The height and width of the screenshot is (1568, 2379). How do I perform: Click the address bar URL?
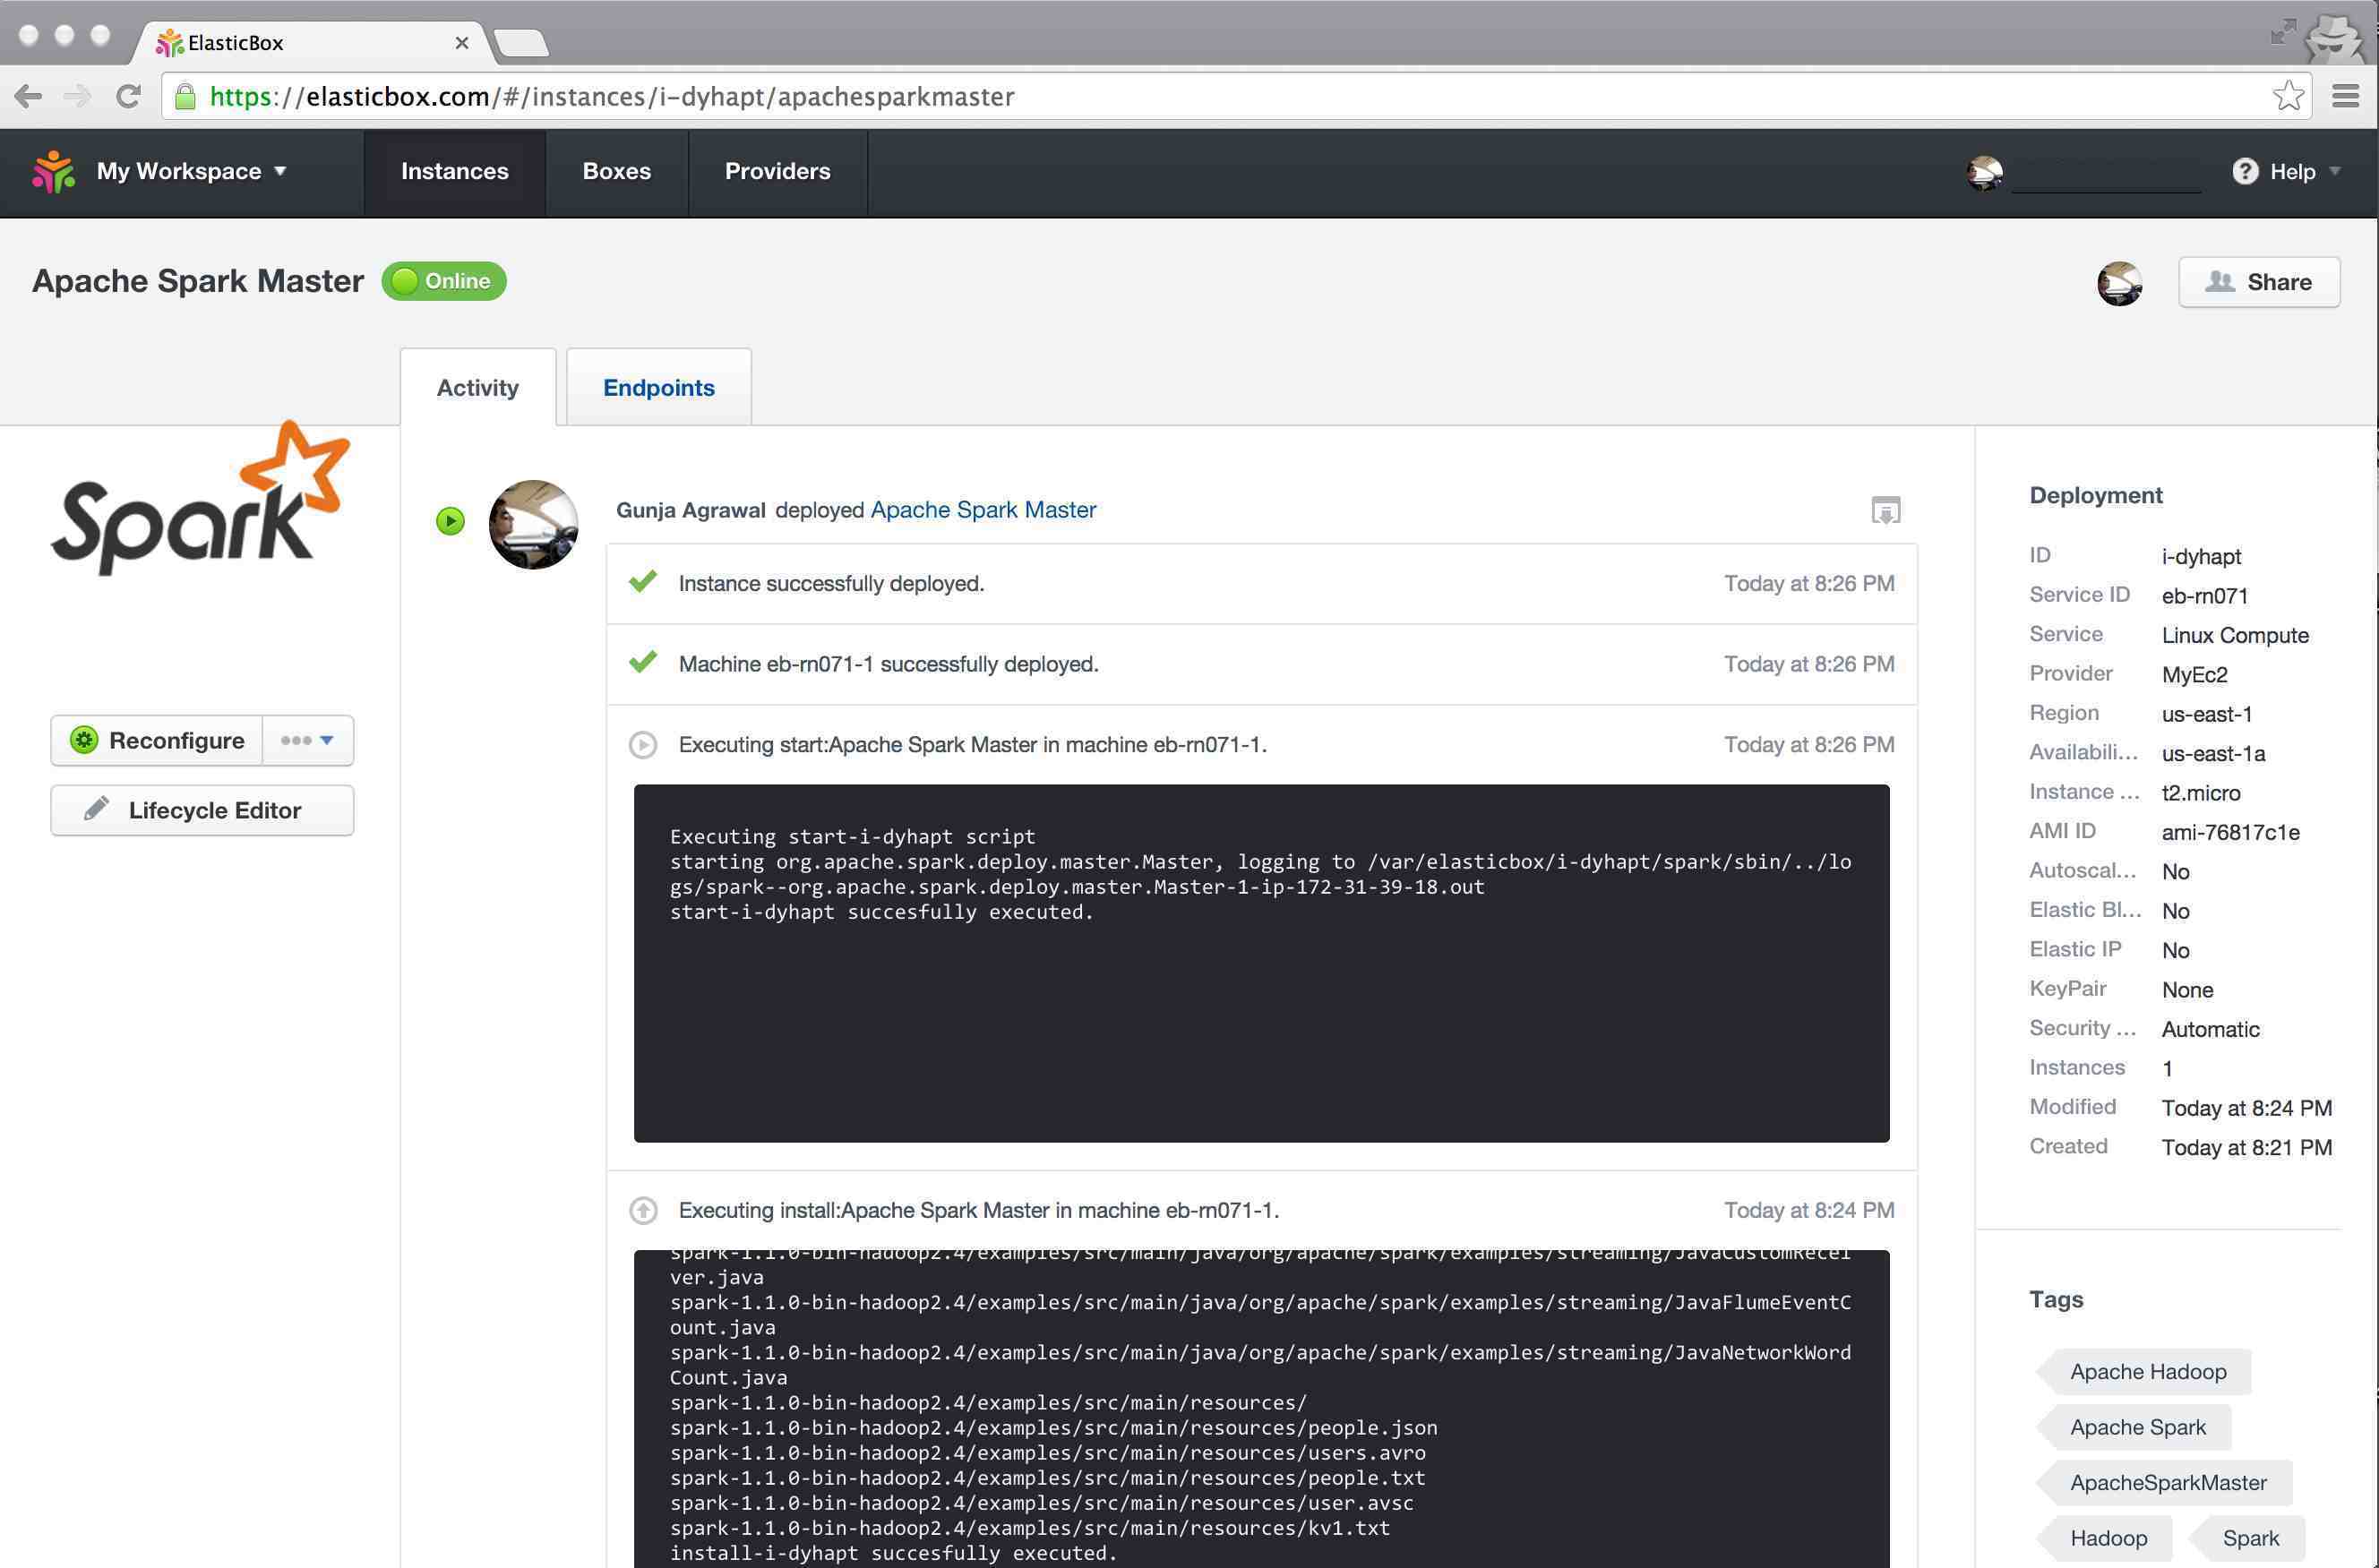point(612,97)
